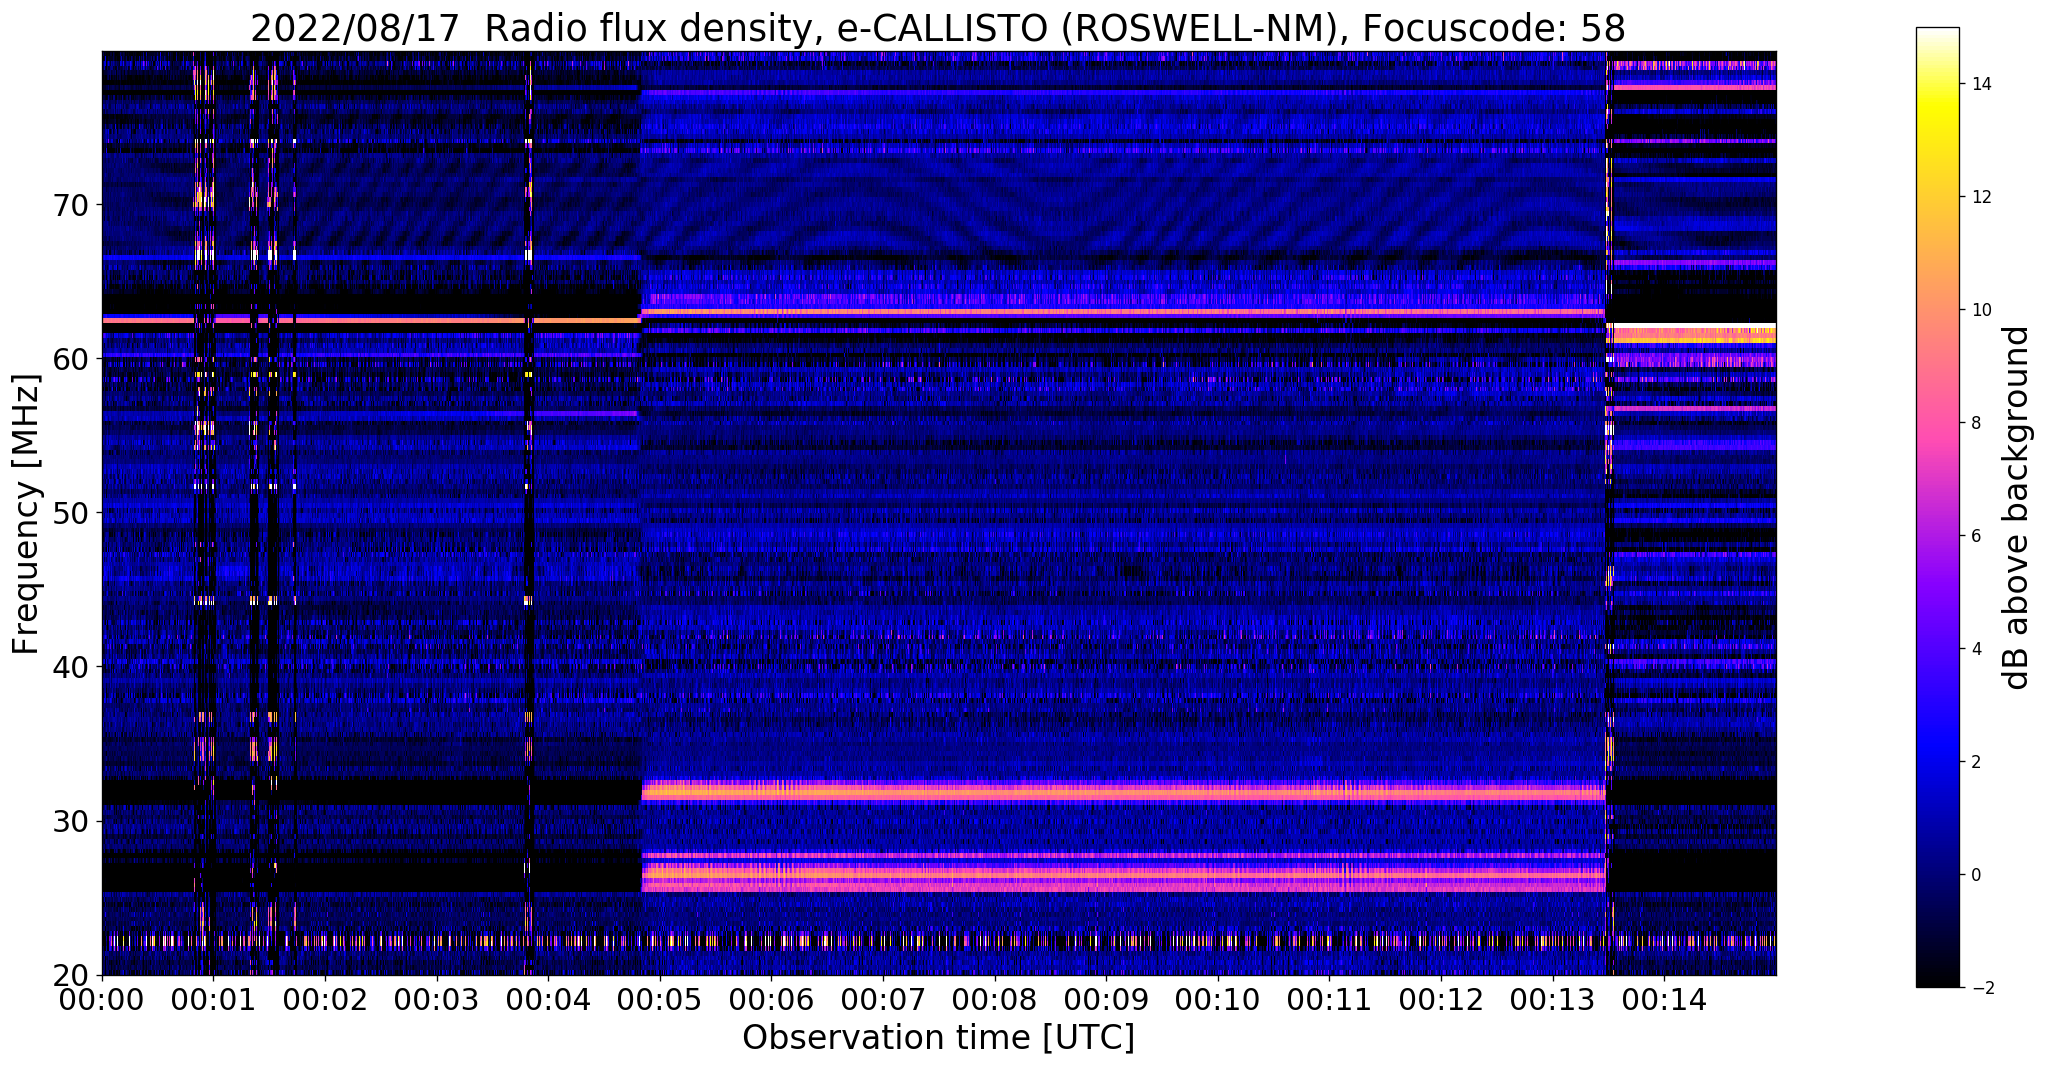Click the 'Observation time [UTC]' axis label

pyautogui.click(x=938, y=1038)
